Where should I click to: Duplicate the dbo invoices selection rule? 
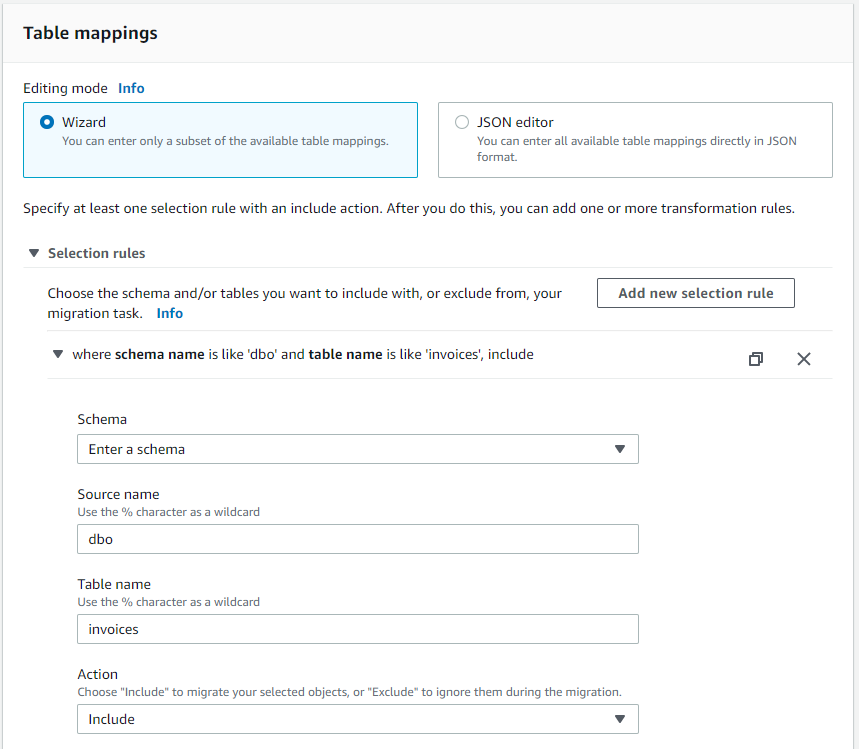click(x=756, y=359)
